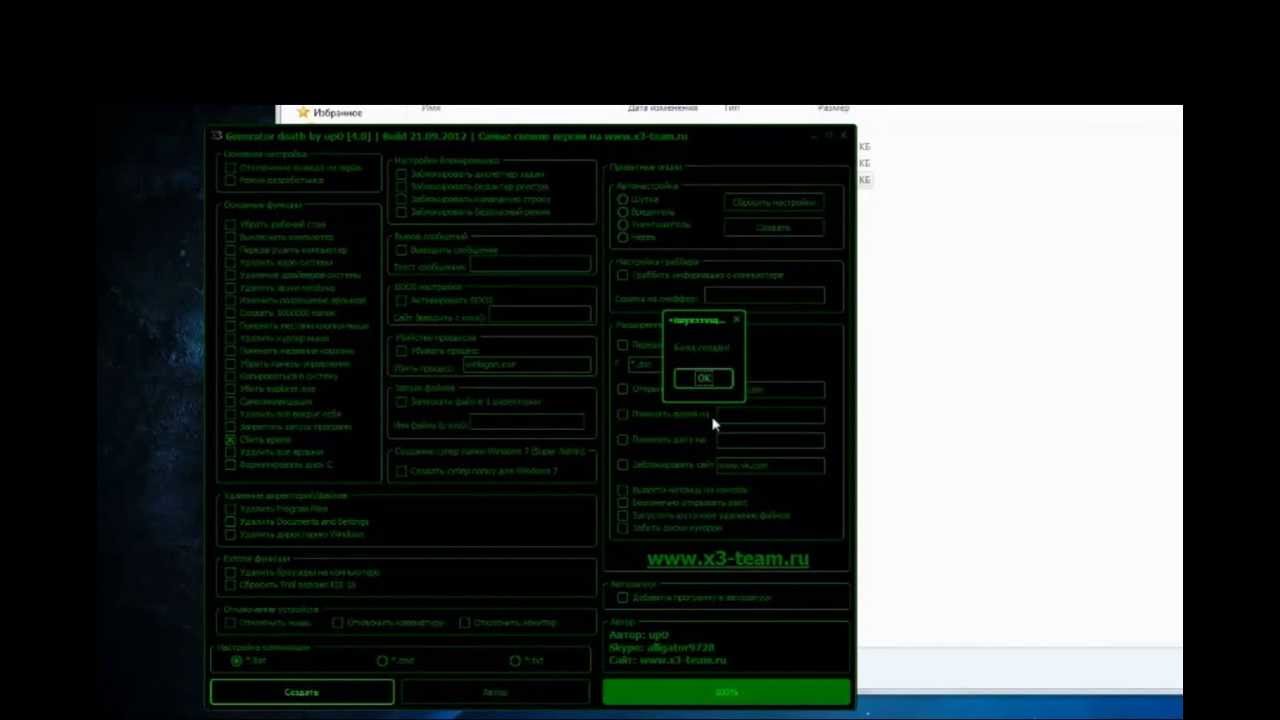The height and width of the screenshot is (720, 1280).
Task: Click the Избранное star icon in Explorer
Action: point(303,113)
